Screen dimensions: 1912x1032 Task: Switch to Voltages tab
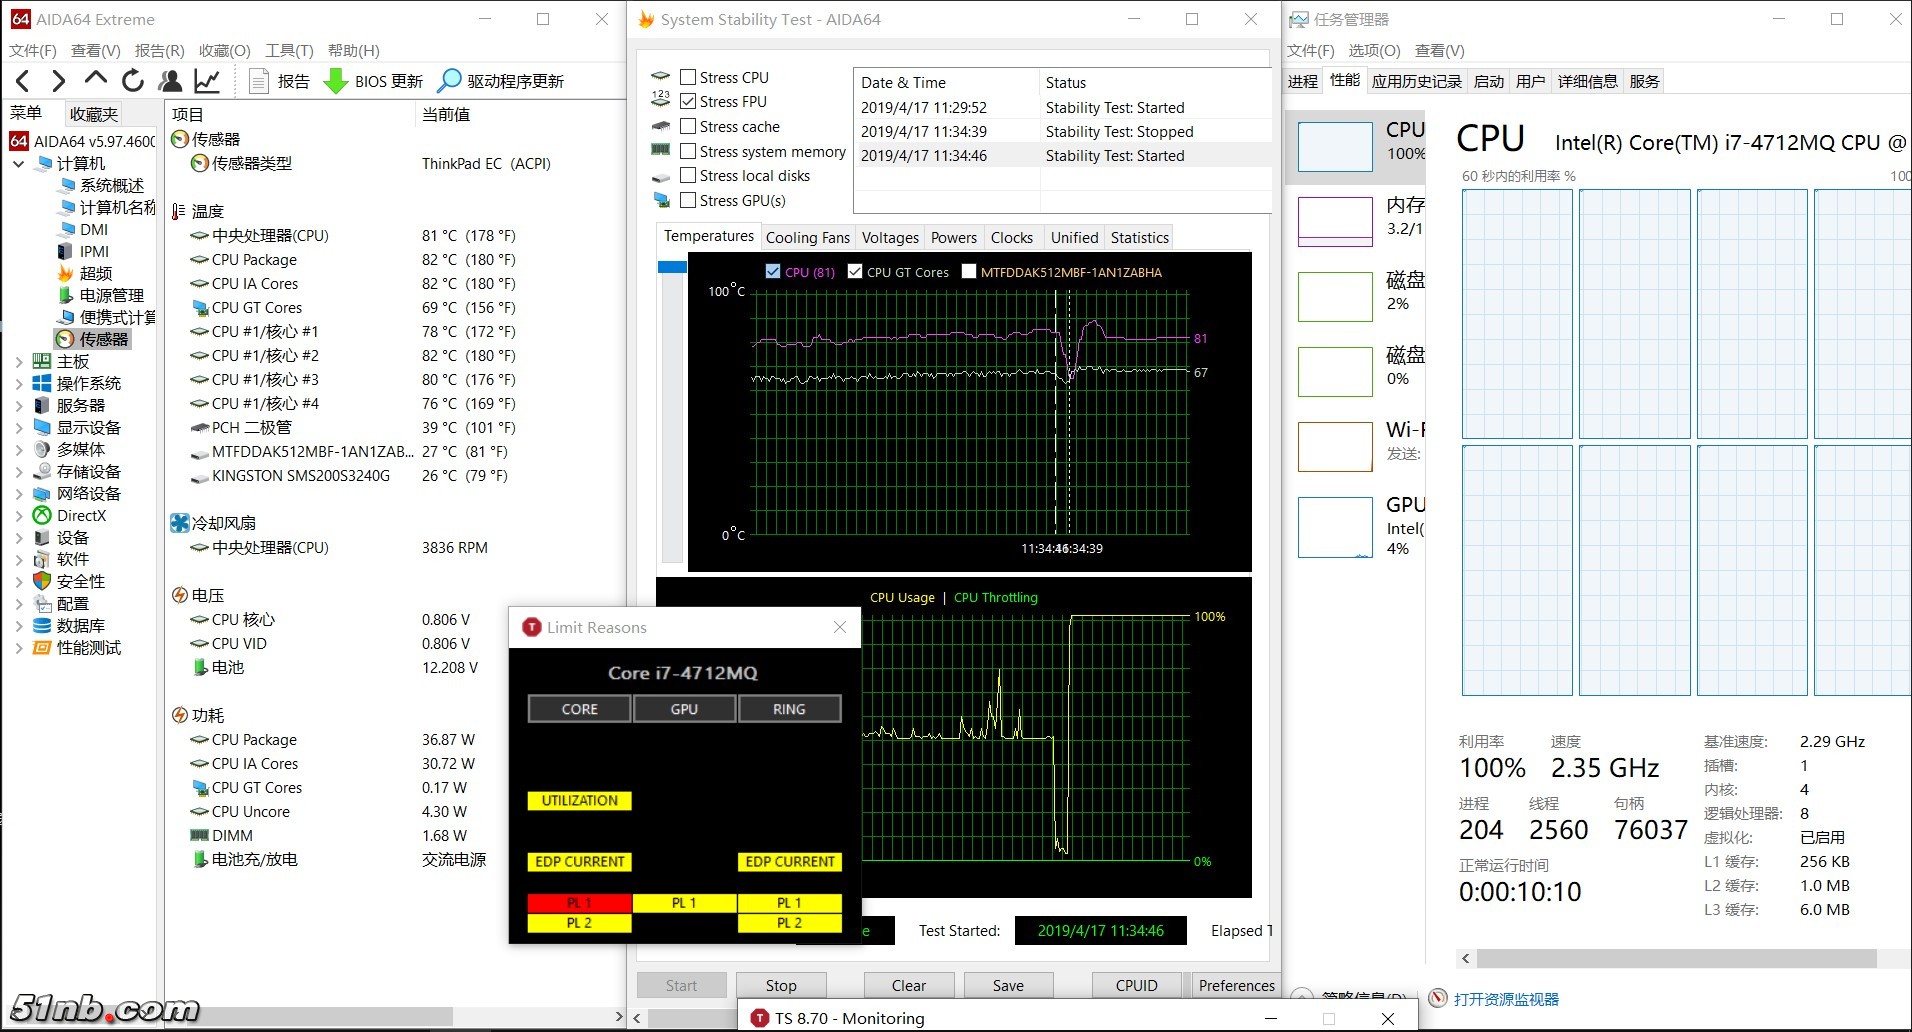pos(890,237)
